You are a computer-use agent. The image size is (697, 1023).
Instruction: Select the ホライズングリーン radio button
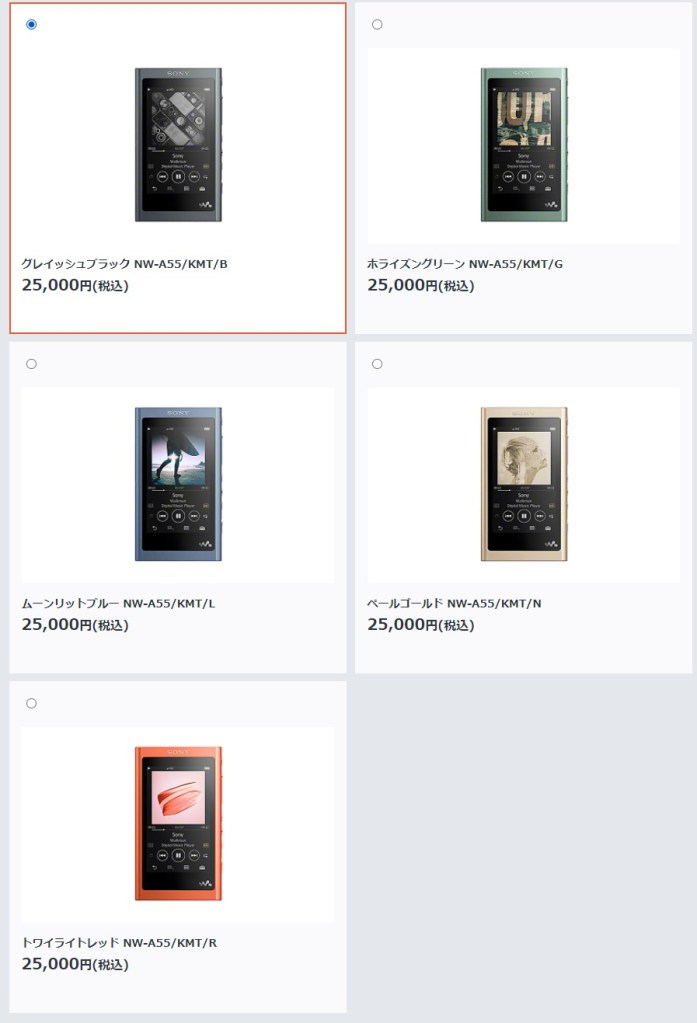[377, 25]
